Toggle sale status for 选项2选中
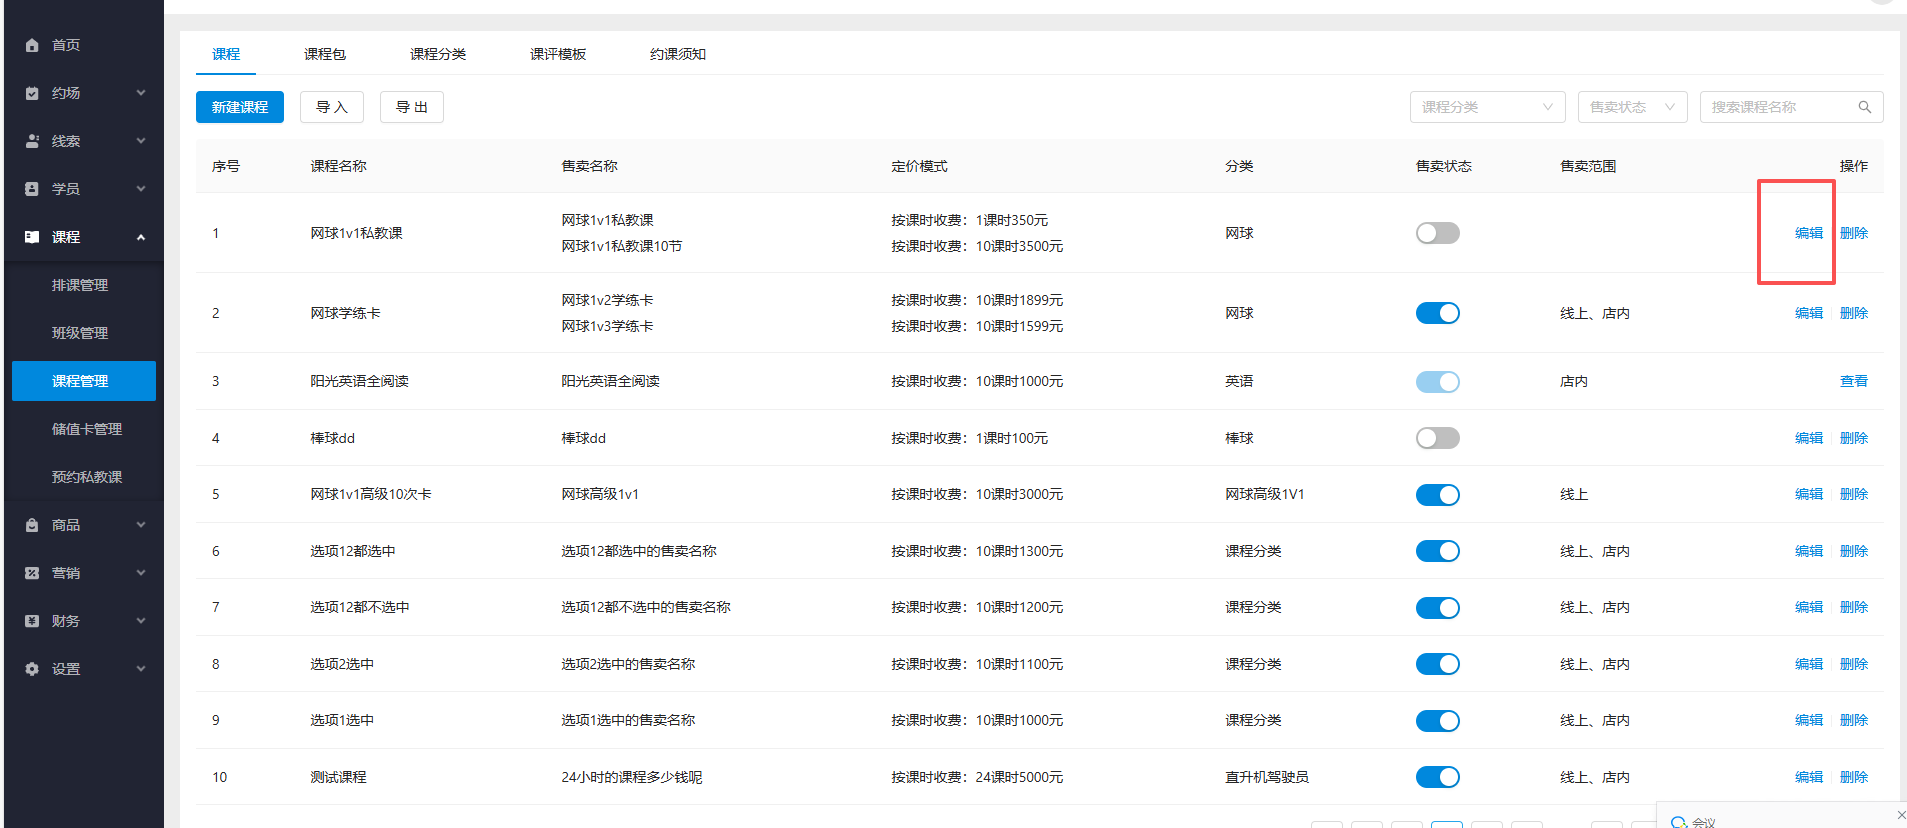1907x828 pixels. pyautogui.click(x=1437, y=664)
